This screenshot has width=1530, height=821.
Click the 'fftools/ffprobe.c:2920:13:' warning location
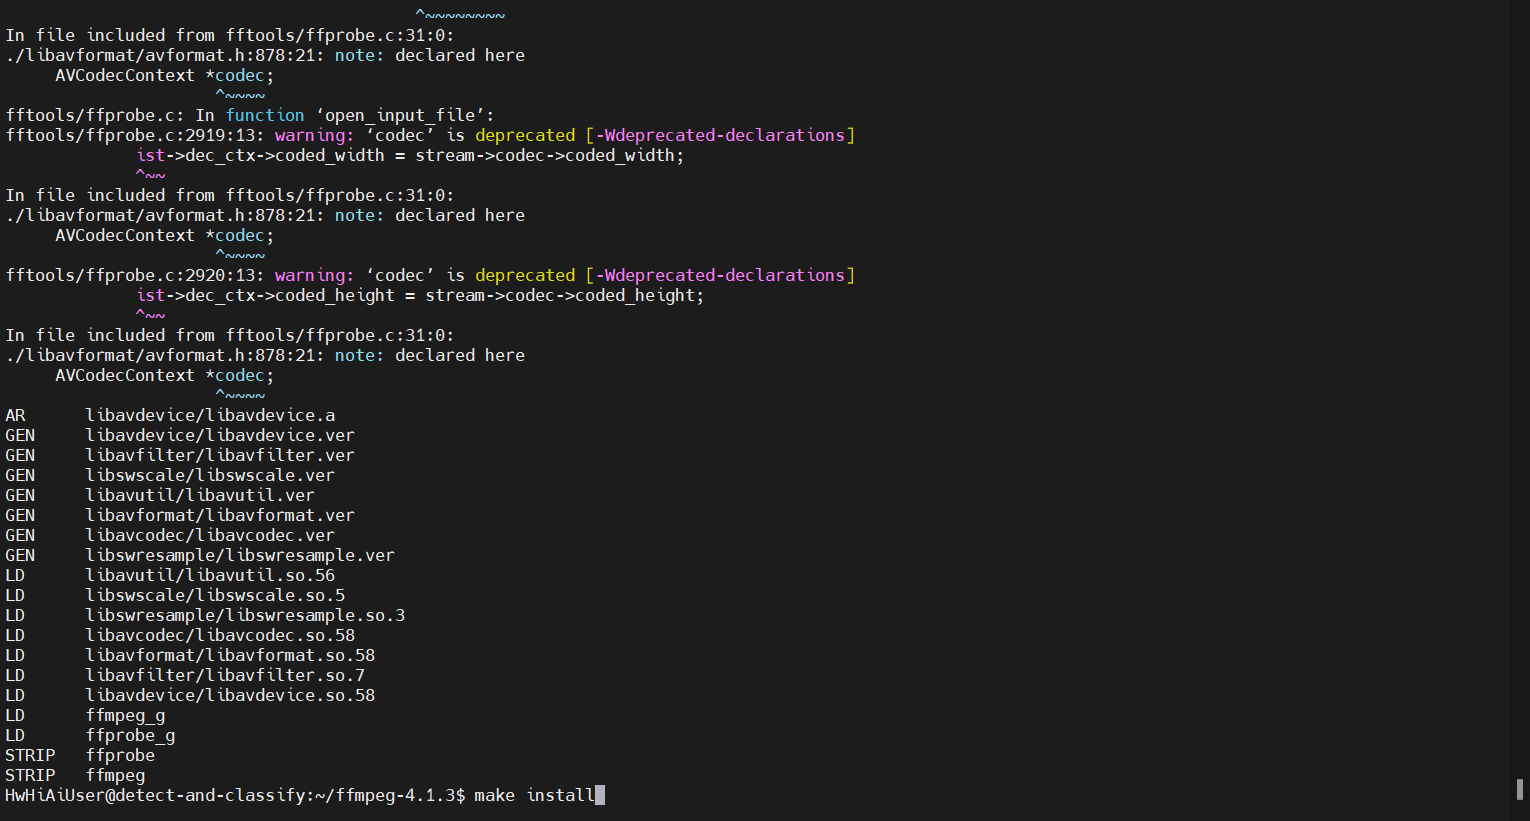(x=135, y=275)
